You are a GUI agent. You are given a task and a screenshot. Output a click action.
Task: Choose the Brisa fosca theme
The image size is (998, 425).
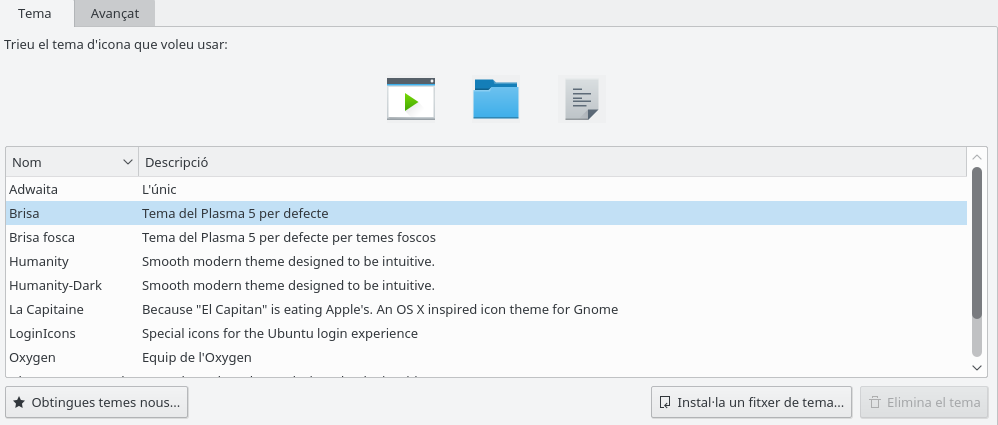coord(42,237)
